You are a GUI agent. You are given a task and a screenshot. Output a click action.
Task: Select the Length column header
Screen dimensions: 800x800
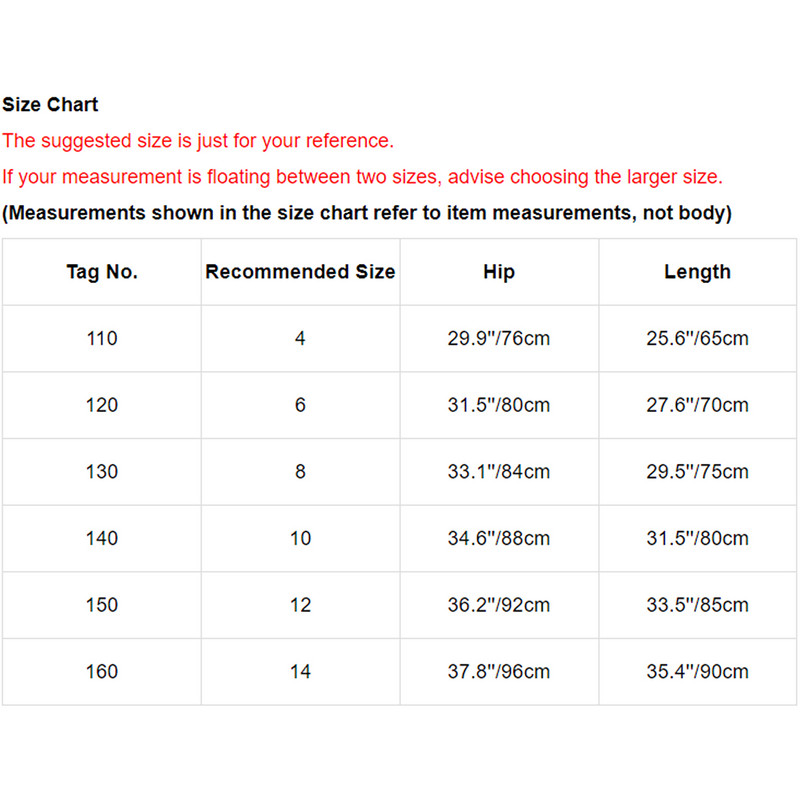click(x=697, y=272)
